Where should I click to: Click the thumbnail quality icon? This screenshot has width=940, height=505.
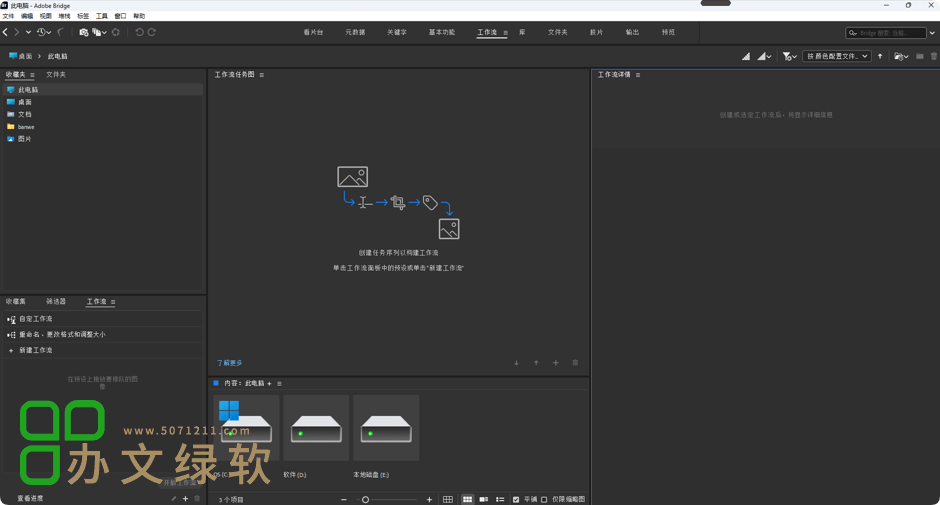(746, 56)
